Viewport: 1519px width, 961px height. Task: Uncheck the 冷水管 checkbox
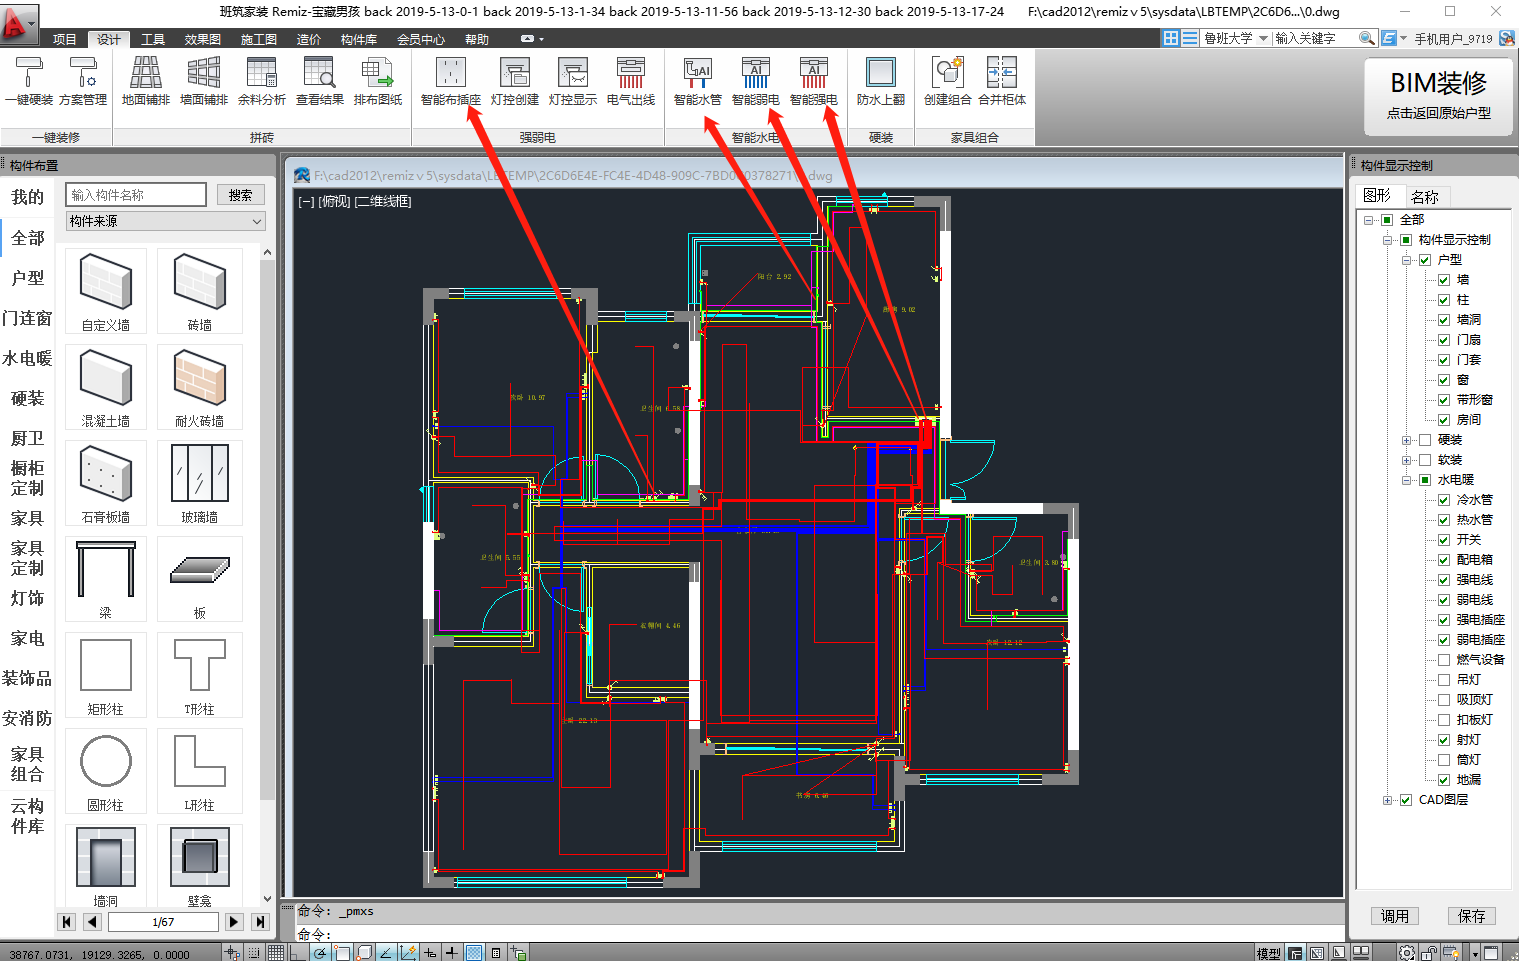tap(1444, 500)
